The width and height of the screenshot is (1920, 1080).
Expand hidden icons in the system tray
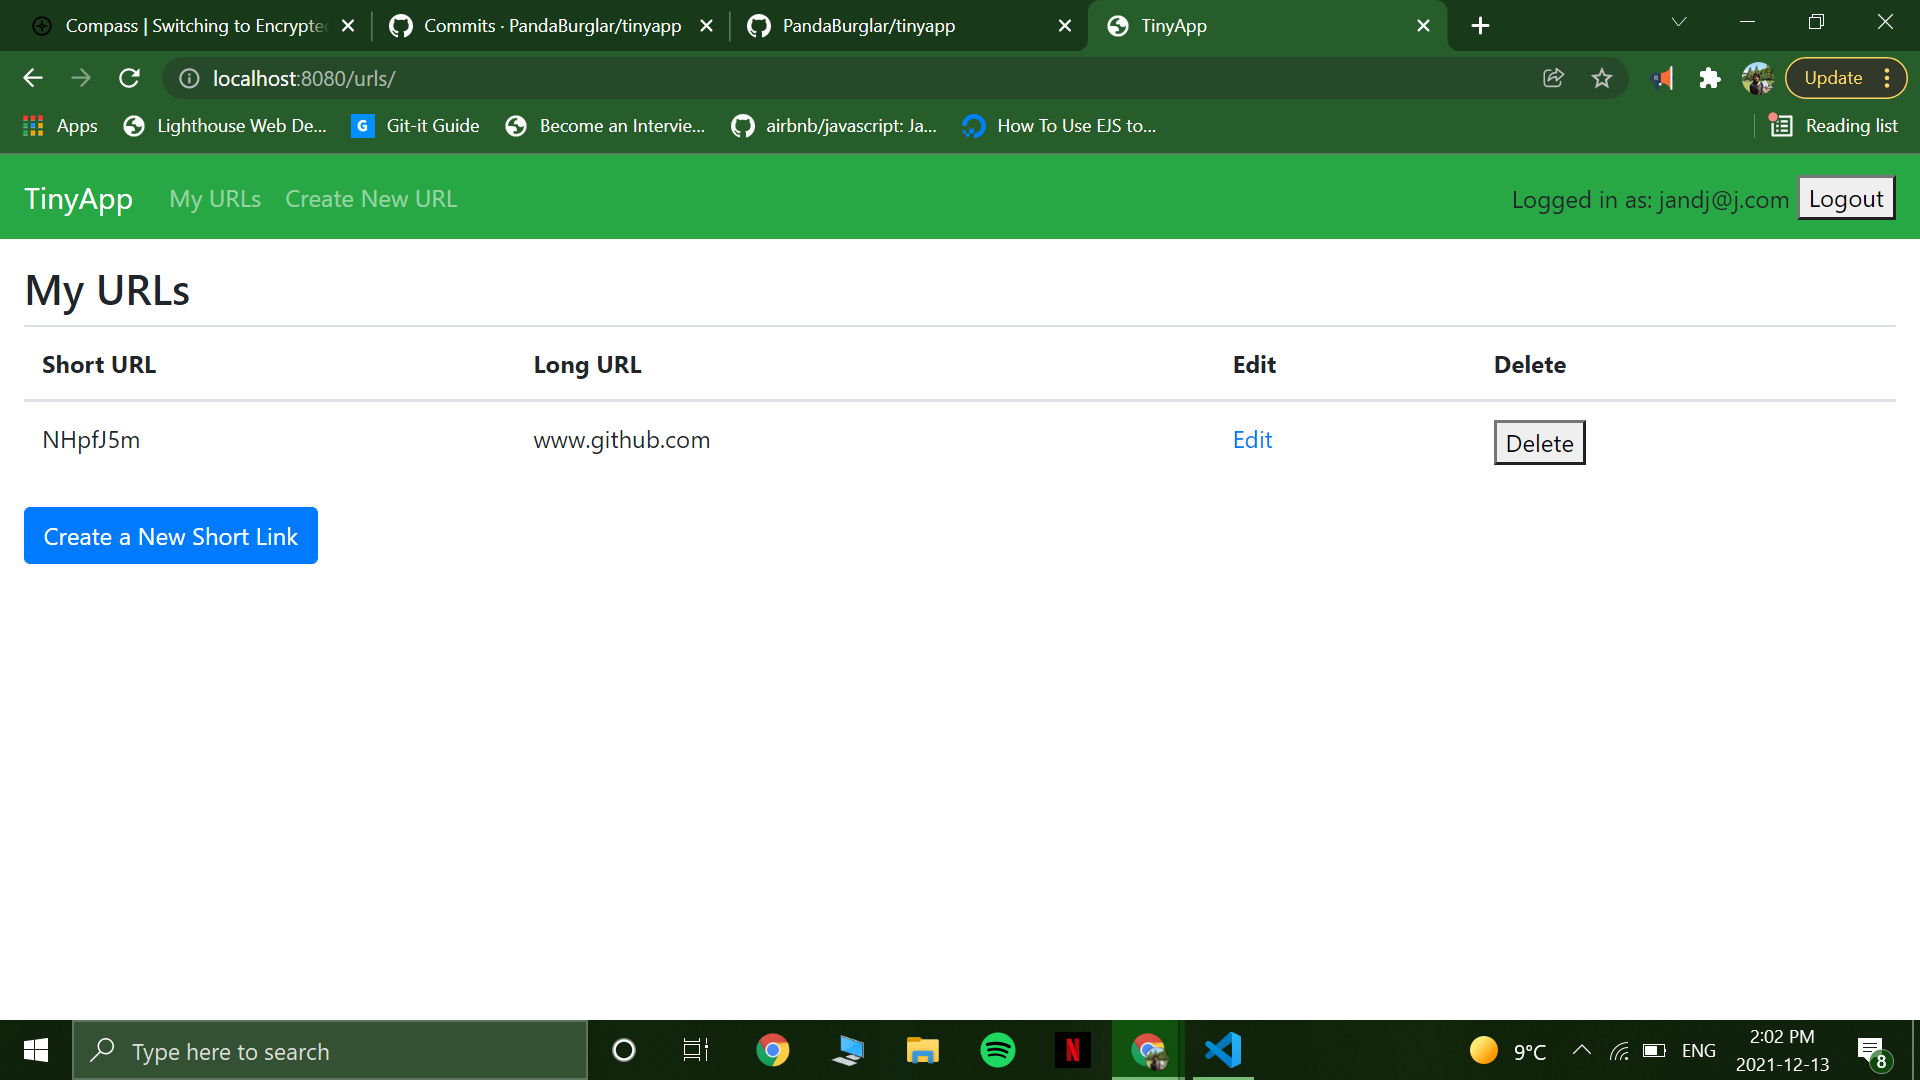[1582, 1050]
